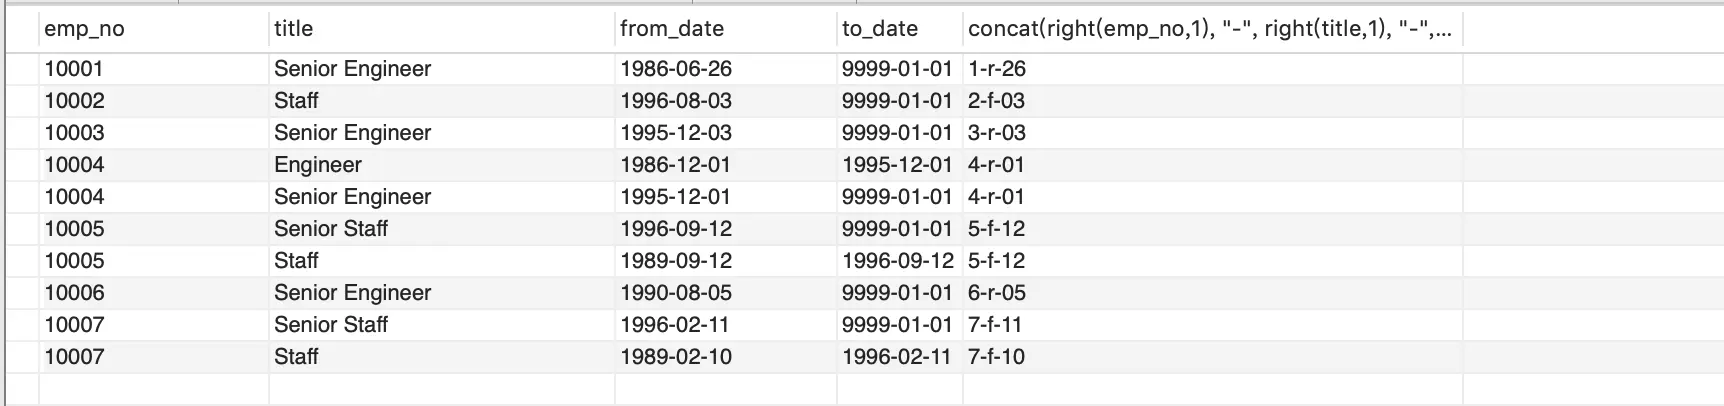This screenshot has height=406, width=1724.
Task: Sort by the title column header
Action: pos(294,29)
